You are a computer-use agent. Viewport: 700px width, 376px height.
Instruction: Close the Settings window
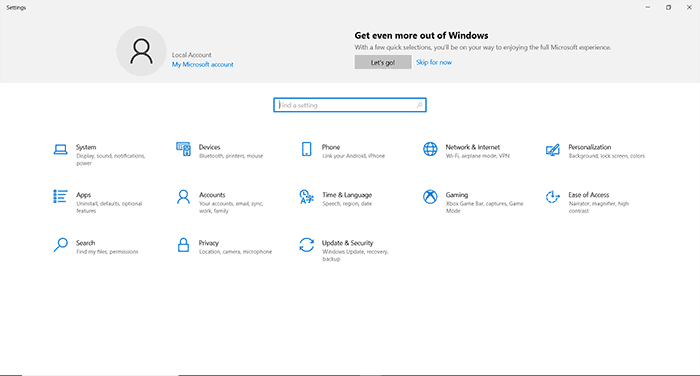pyautogui.click(x=689, y=7)
